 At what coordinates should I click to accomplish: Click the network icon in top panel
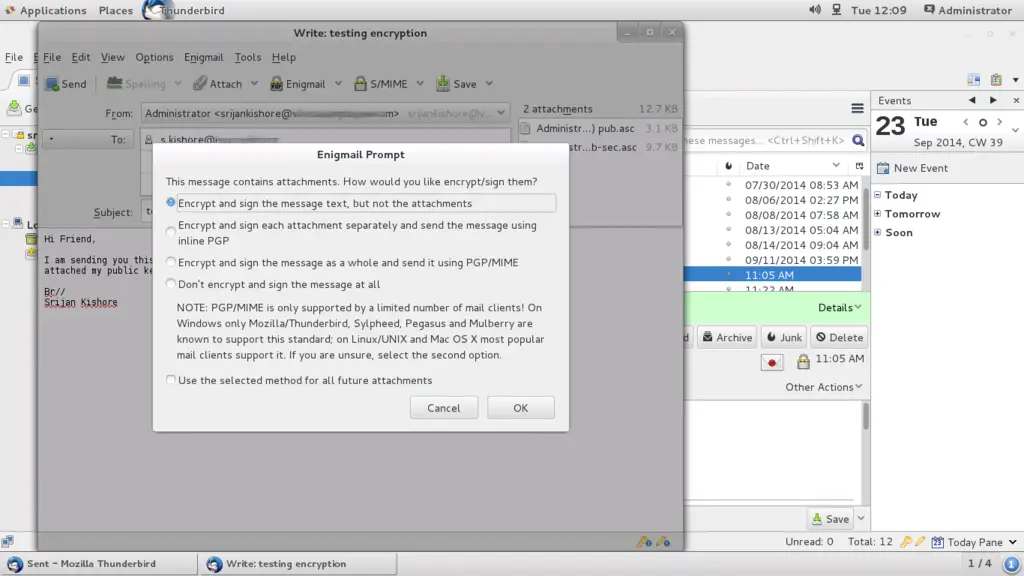click(x=837, y=10)
